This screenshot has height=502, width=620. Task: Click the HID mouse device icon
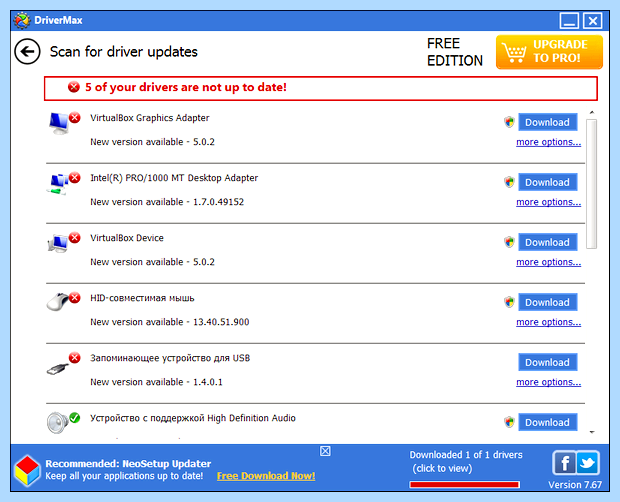pos(58,302)
